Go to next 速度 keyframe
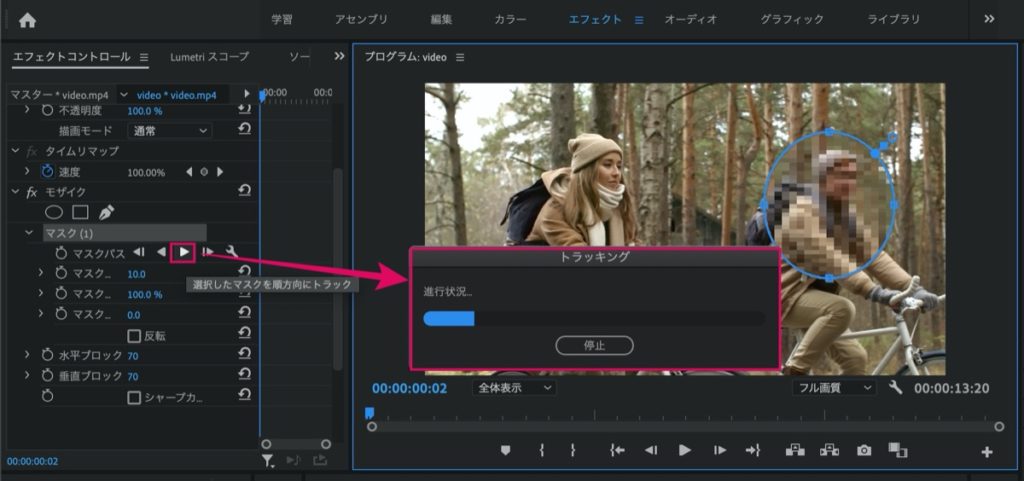 coord(220,172)
